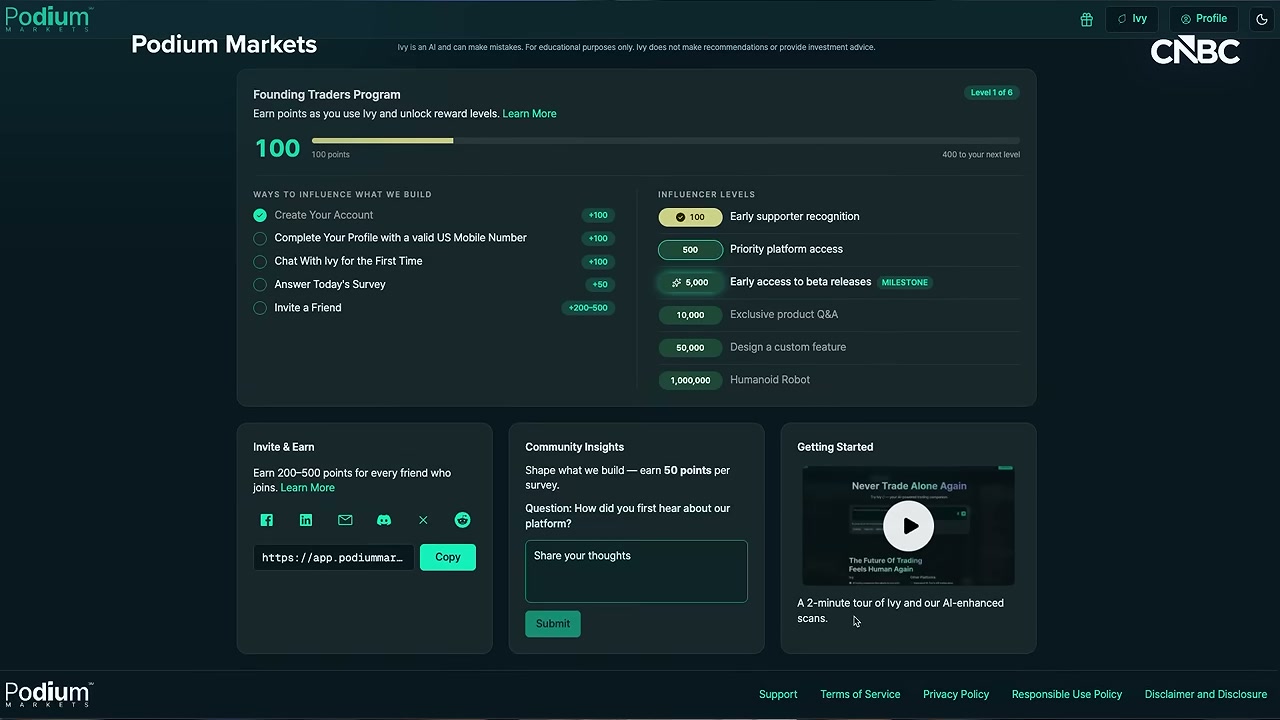Screen dimensions: 1280x720
Task: Click the Podium Markets page heading
Action: click(224, 44)
